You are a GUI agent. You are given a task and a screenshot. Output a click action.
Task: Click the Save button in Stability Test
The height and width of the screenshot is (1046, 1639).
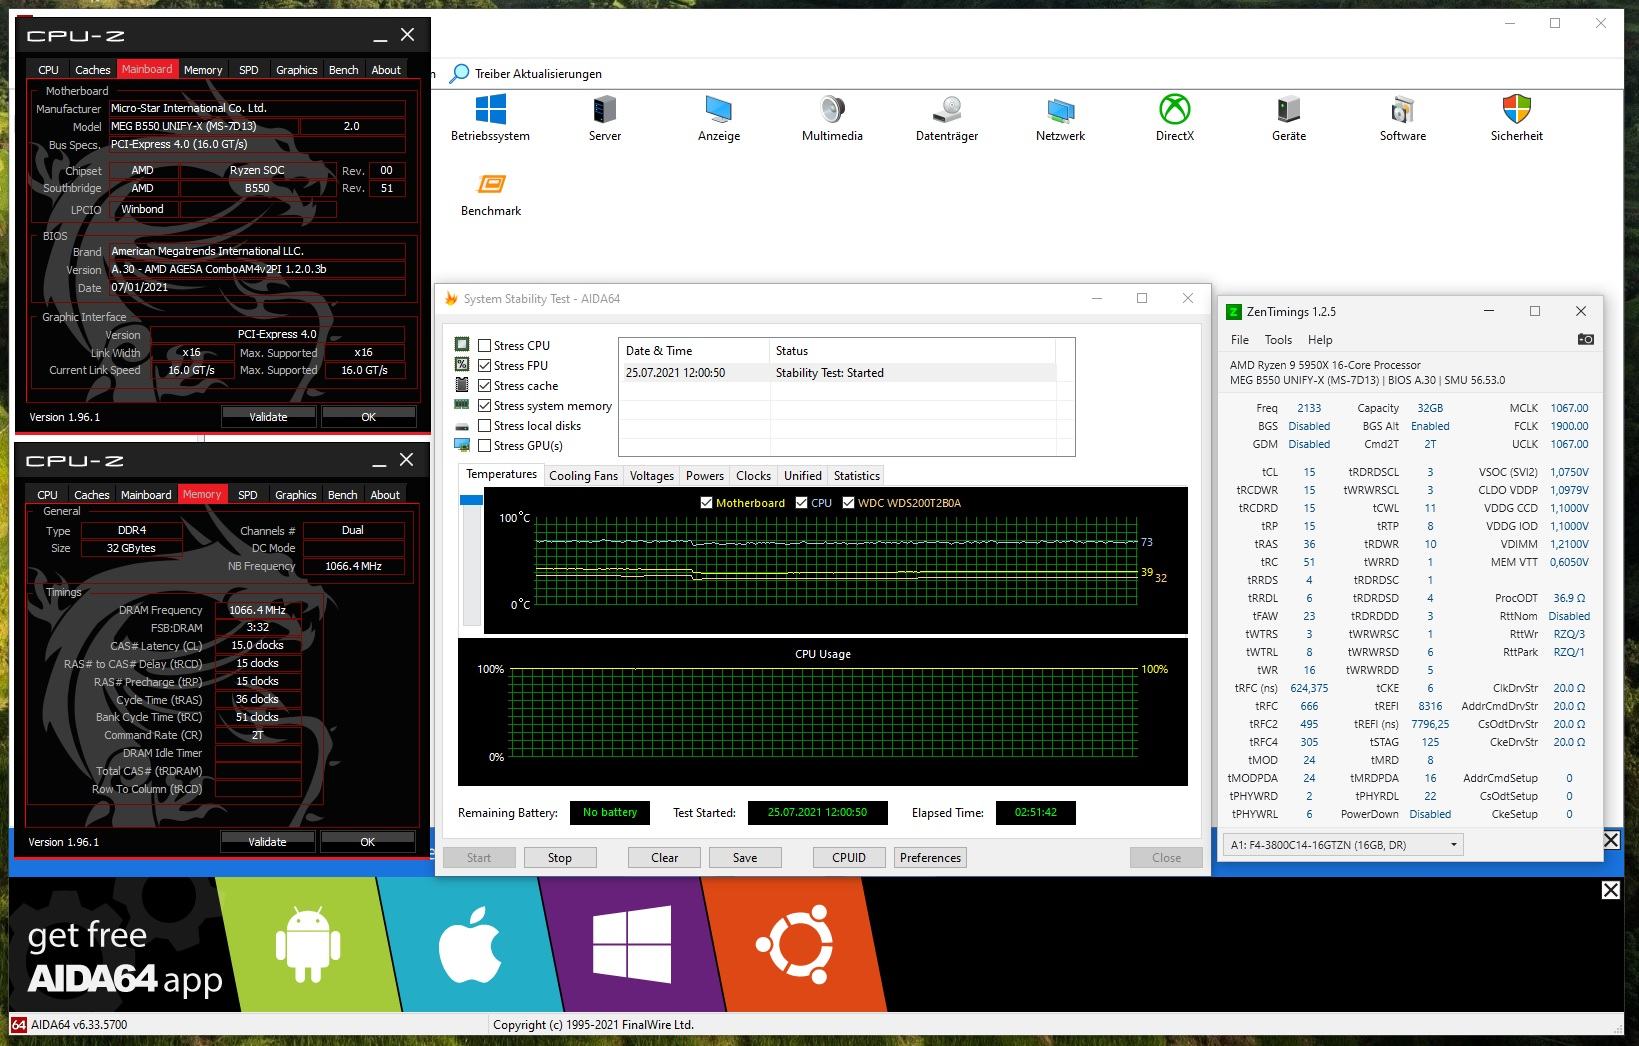click(745, 857)
